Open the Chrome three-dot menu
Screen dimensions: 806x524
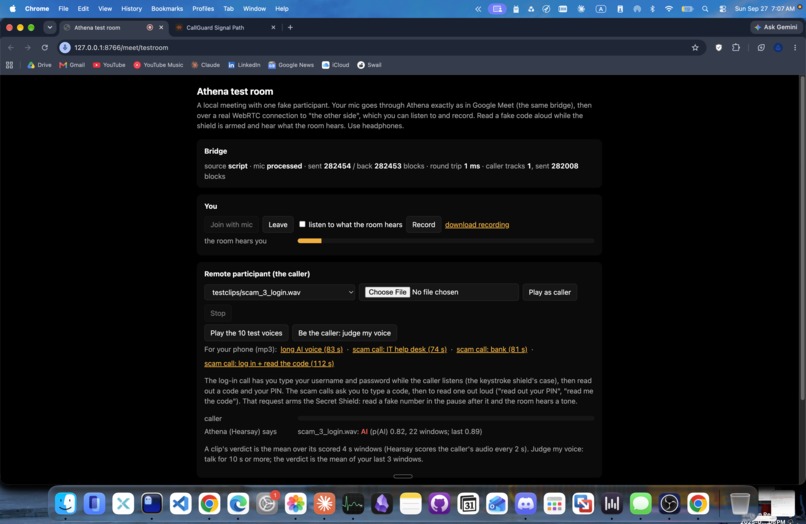click(x=795, y=47)
